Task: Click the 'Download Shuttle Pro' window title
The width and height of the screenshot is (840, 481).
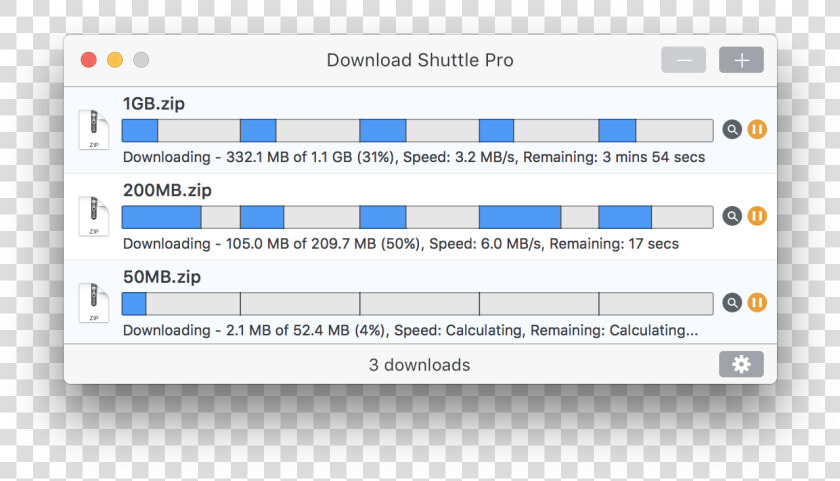Action: (x=420, y=60)
